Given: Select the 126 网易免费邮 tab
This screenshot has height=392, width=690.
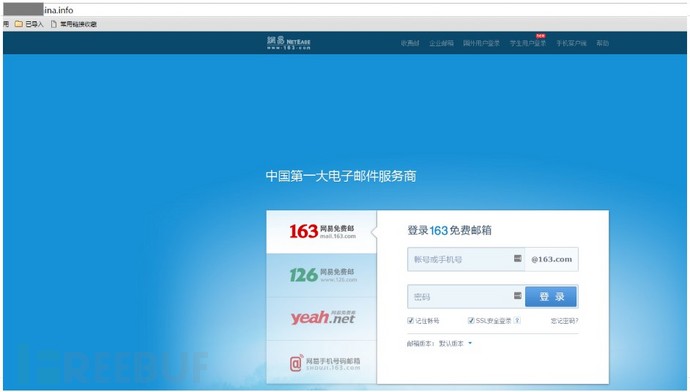Looking at the screenshot, I should coord(321,275).
